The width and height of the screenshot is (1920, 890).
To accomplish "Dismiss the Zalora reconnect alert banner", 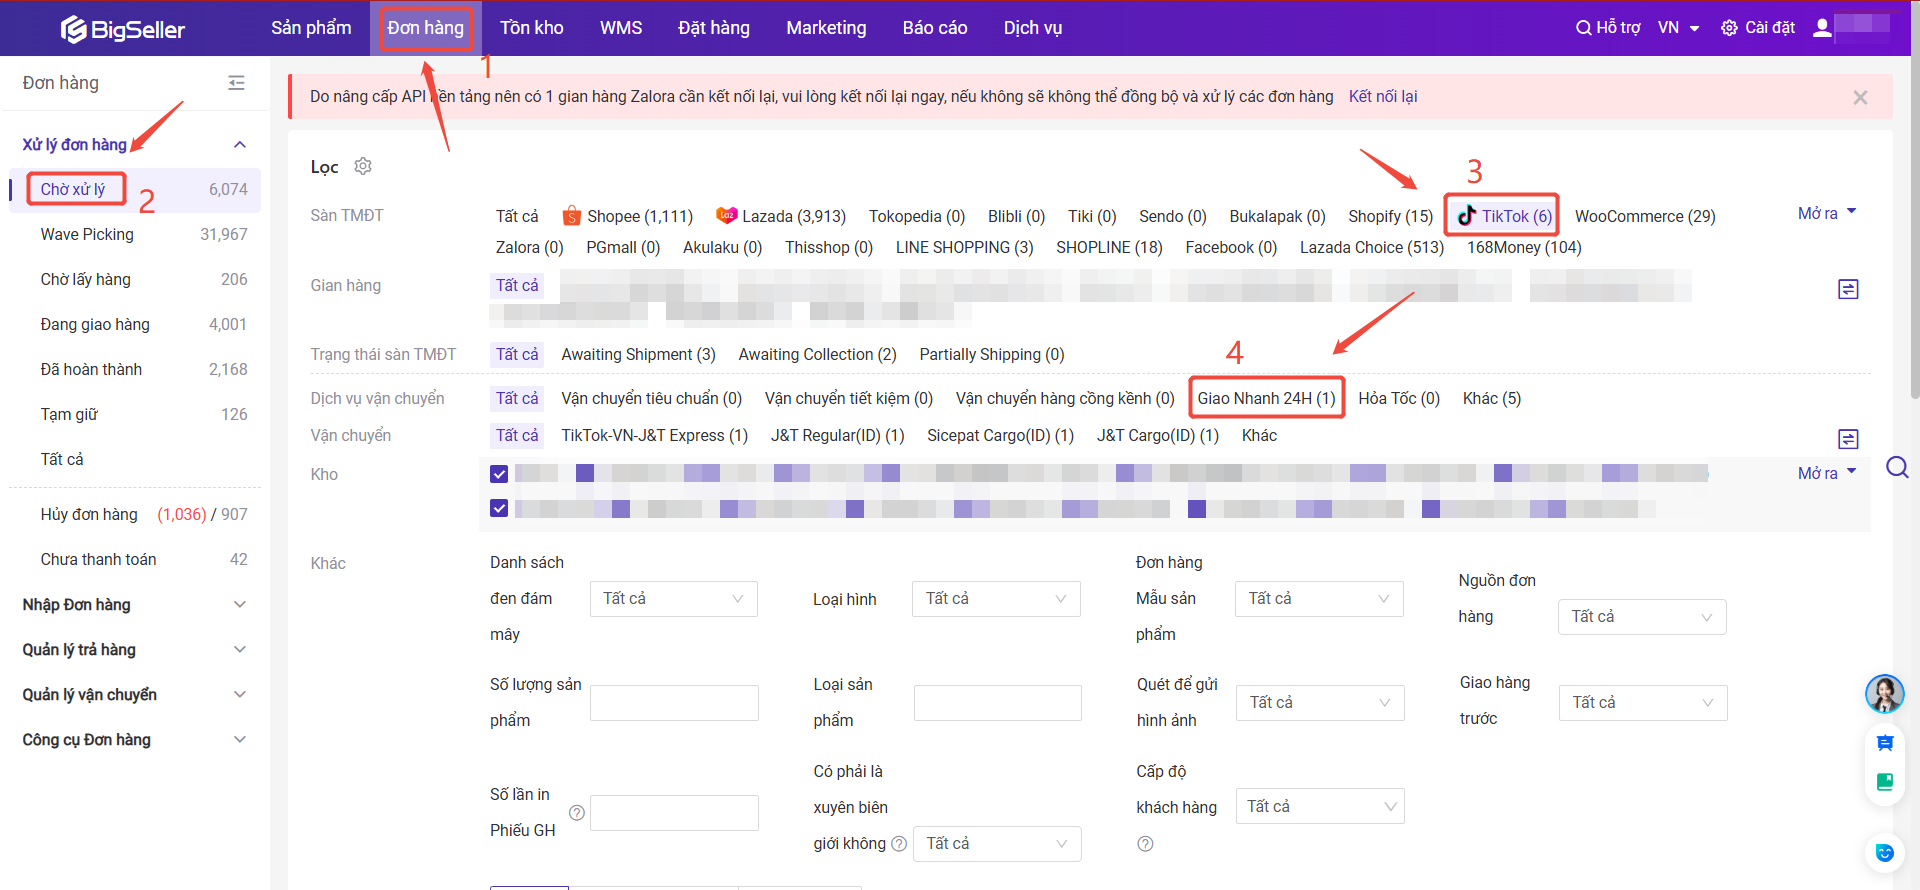I will pos(1860,97).
